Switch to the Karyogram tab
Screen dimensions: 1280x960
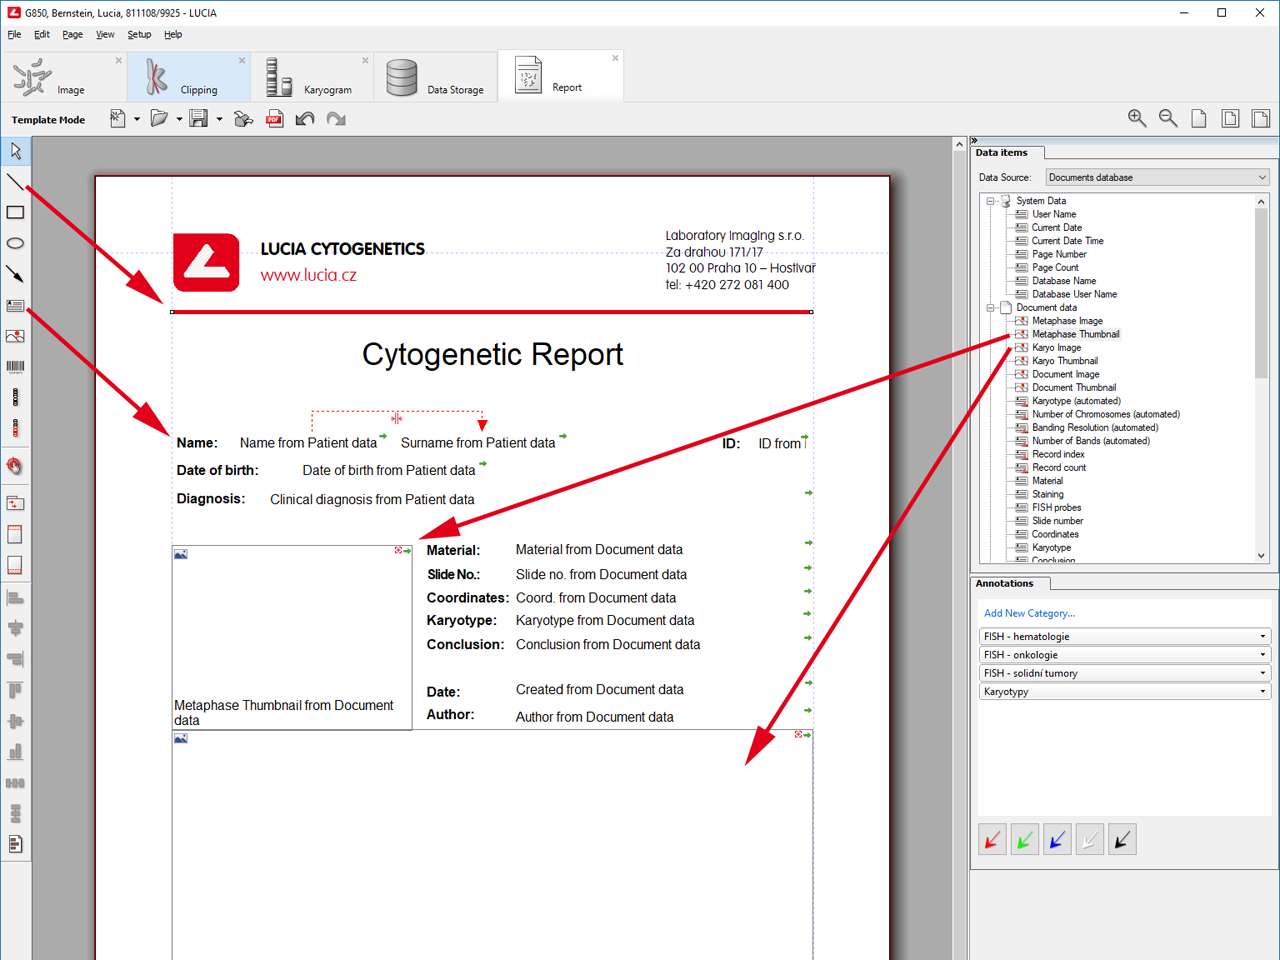coord(312,78)
